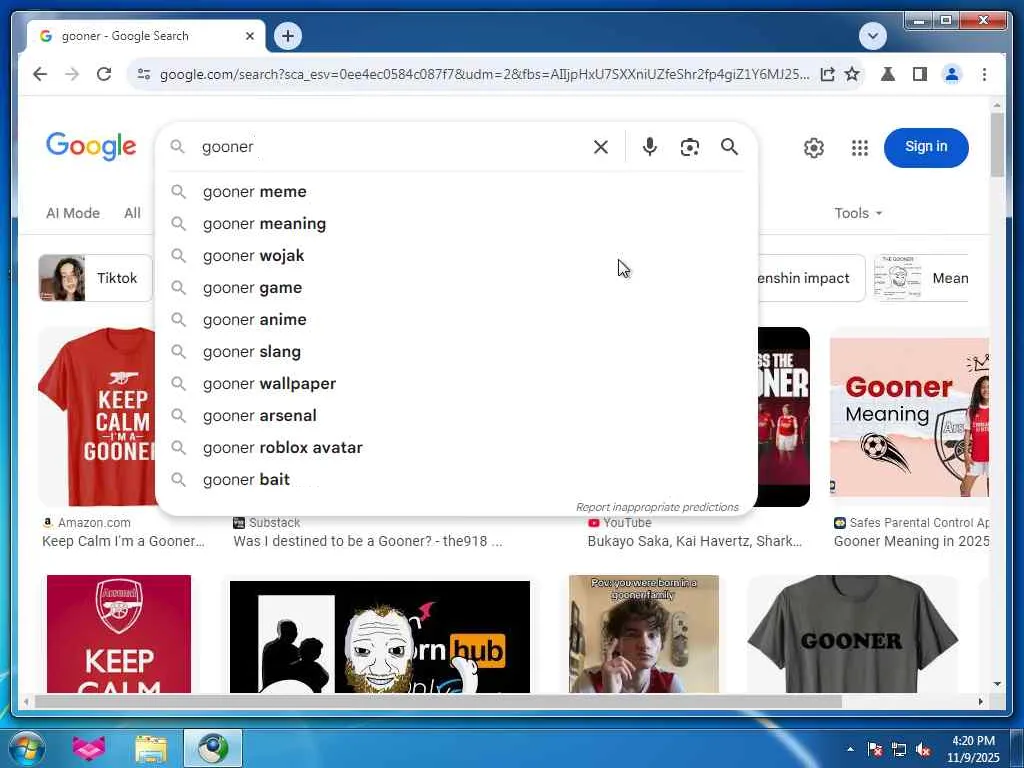1024x768 pixels.
Task: Submit search with magnifier button
Action: (729, 147)
